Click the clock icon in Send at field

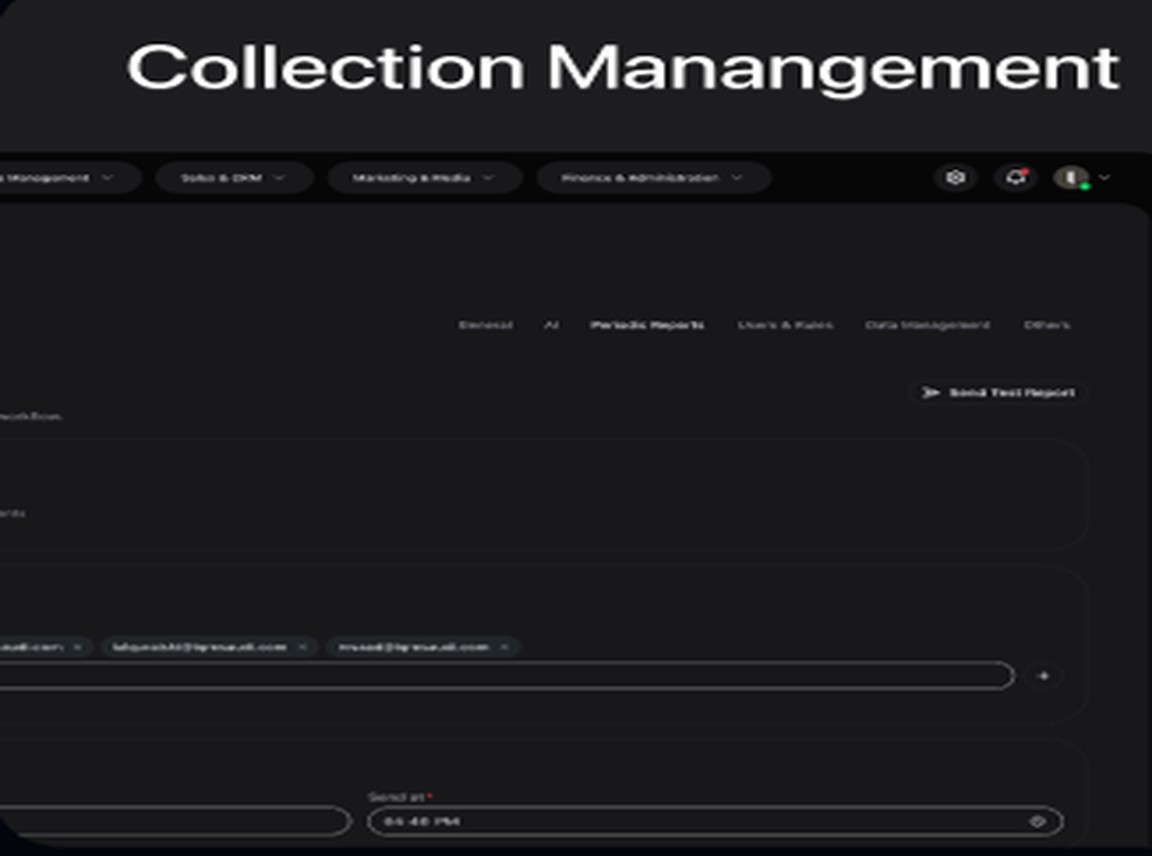coord(1037,821)
